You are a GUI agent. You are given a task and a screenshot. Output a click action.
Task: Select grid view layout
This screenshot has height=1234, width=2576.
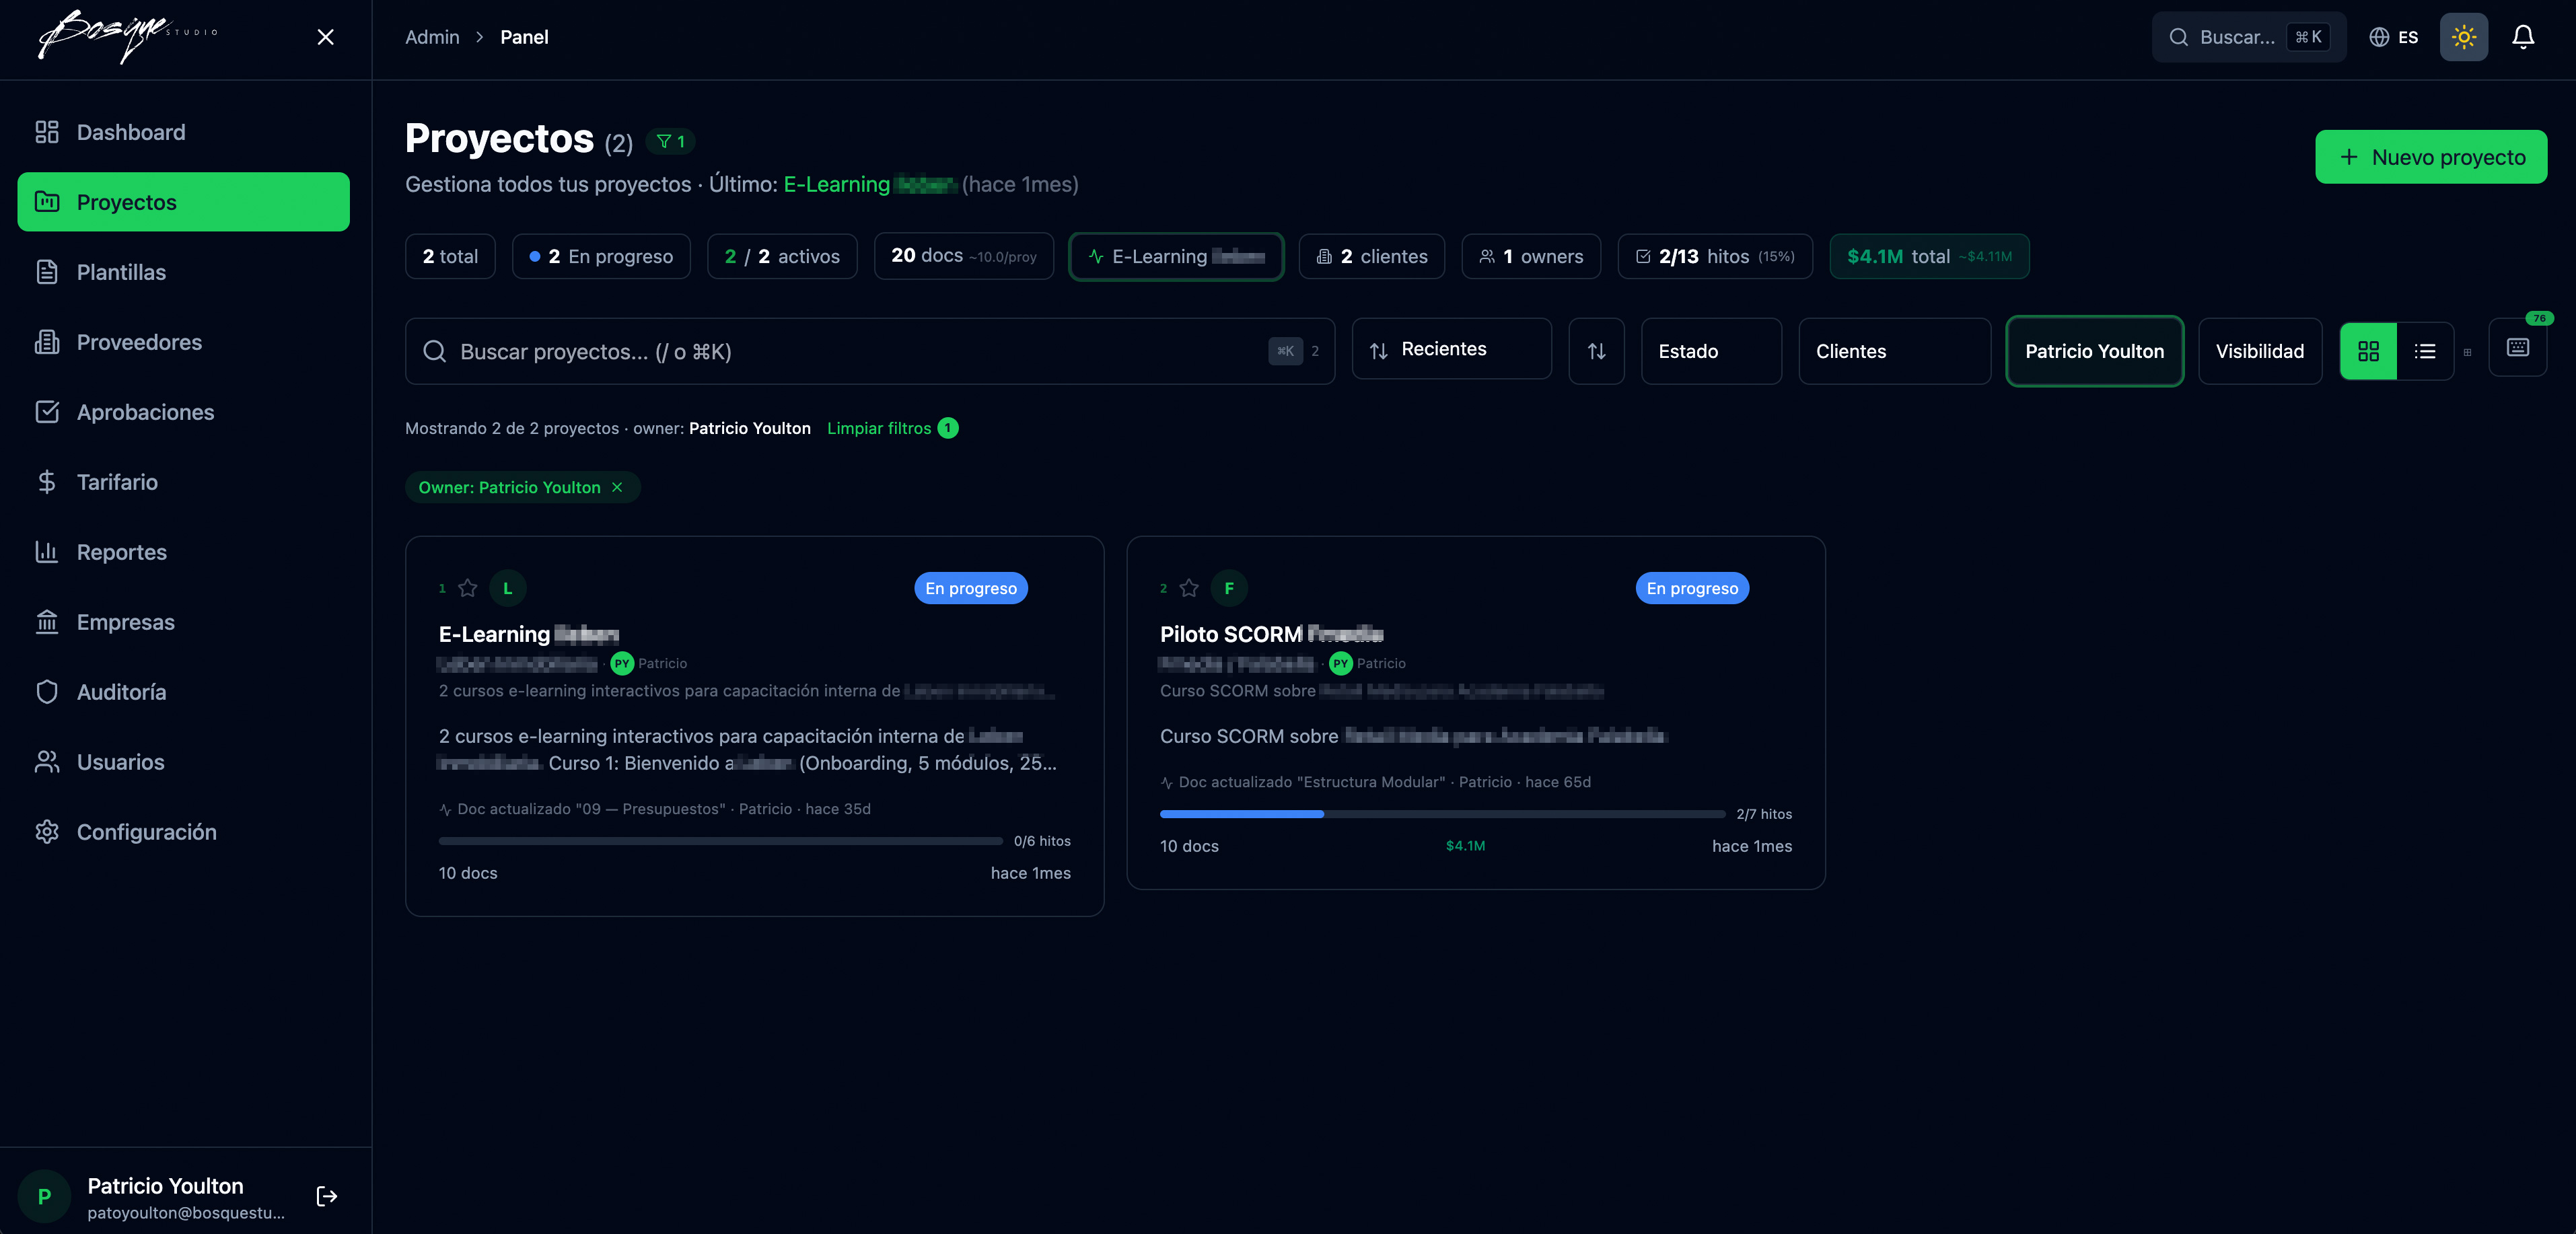tap(2368, 351)
